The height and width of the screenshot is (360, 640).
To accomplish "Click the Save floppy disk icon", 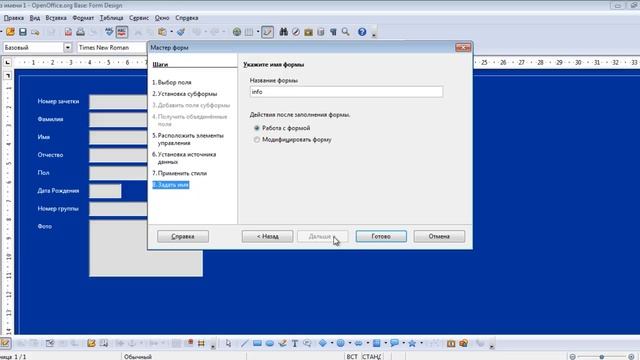I will (x=23, y=32).
